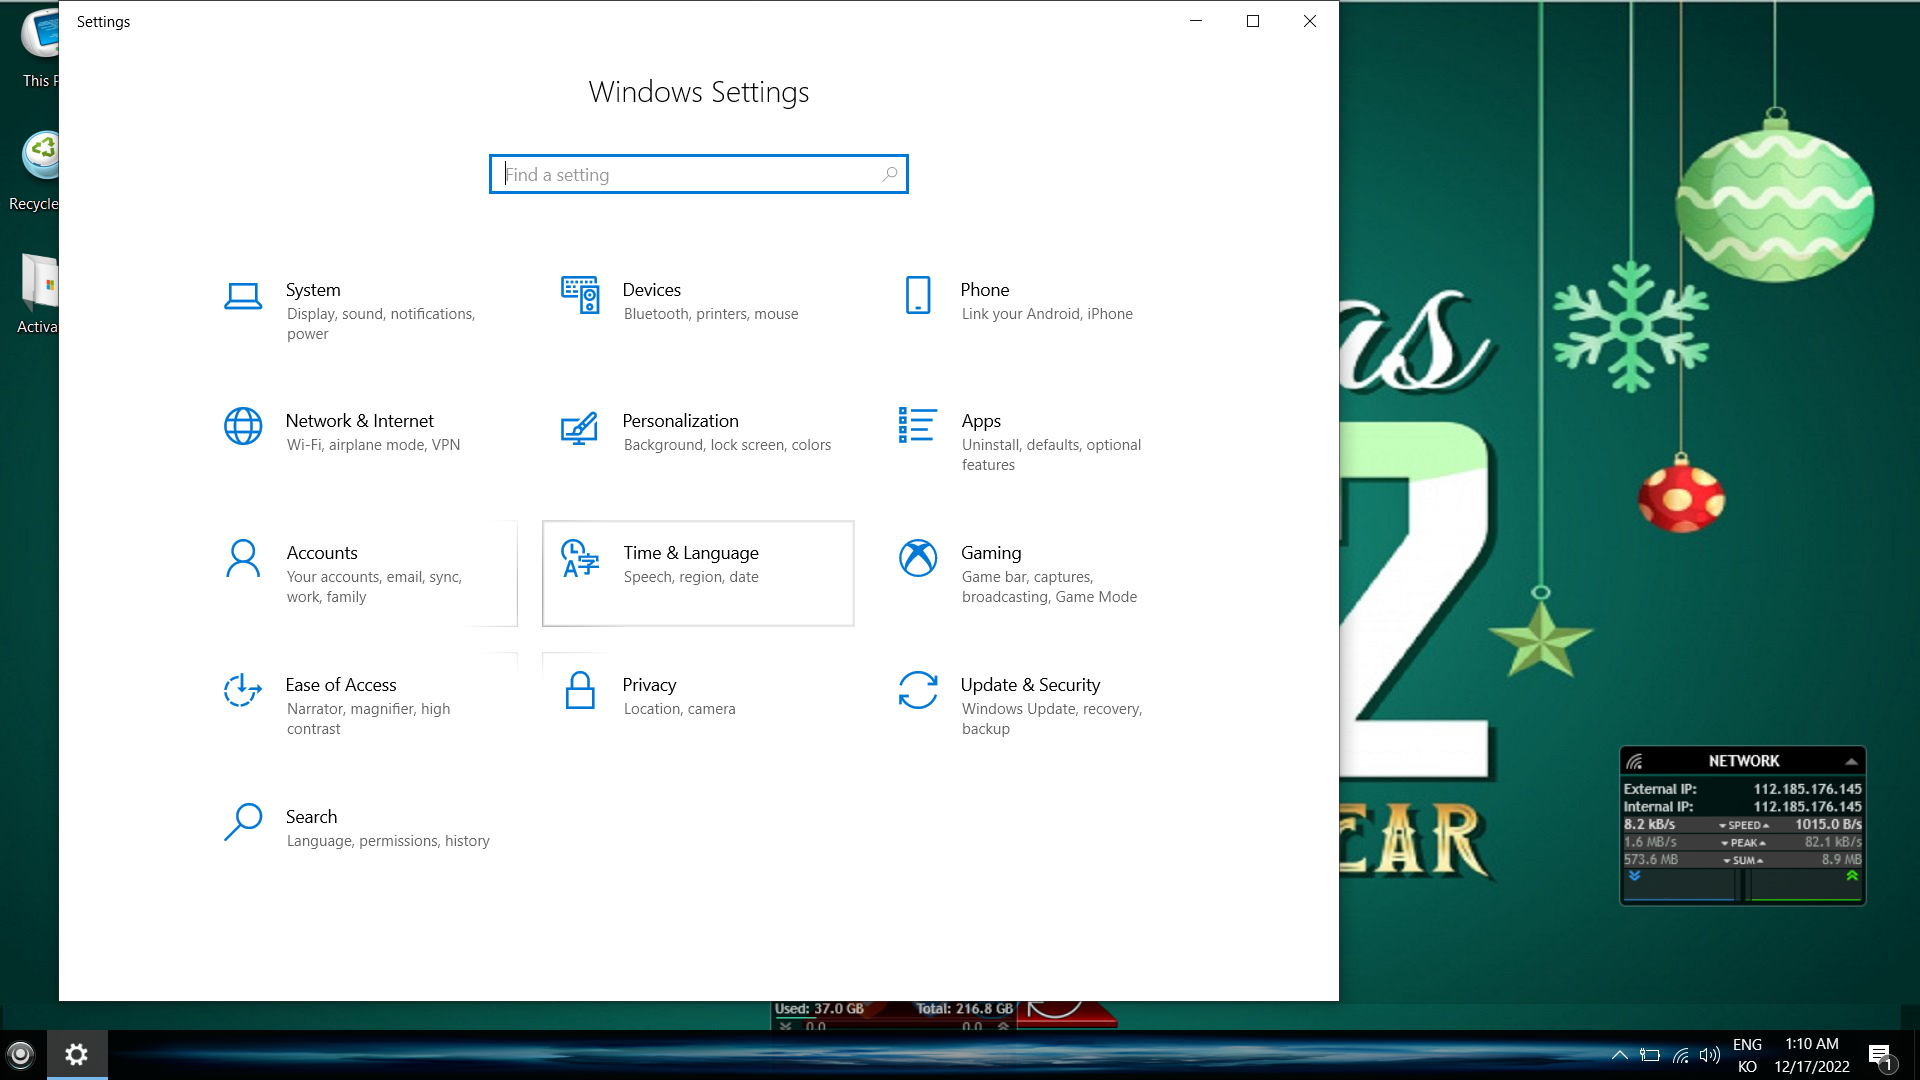Screen dimensions: 1920x1080
Task: Open the Network & Internet globe icon
Action: click(x=243, y=426)
